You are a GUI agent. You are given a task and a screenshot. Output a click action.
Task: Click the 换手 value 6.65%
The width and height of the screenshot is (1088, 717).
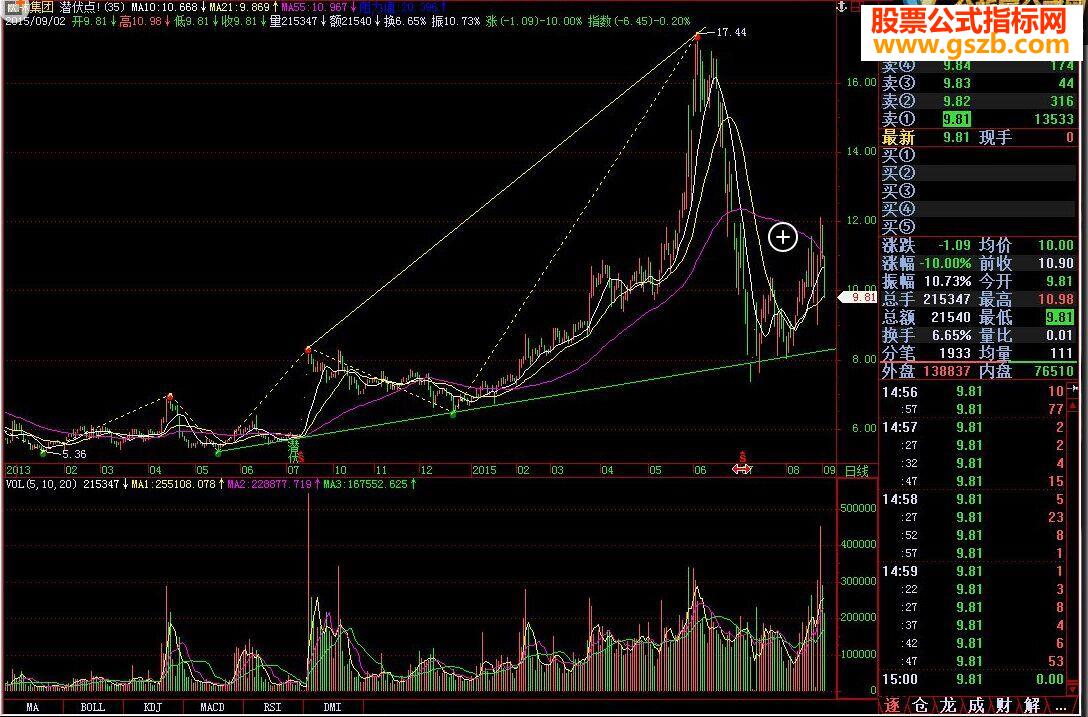(x=951, y=335)
